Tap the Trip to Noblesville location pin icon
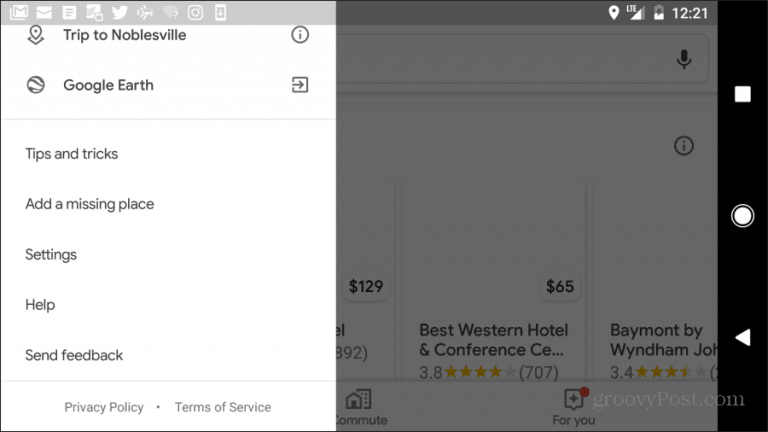The image size is (768, 432). pyautogui.click(x=36, y=35)
